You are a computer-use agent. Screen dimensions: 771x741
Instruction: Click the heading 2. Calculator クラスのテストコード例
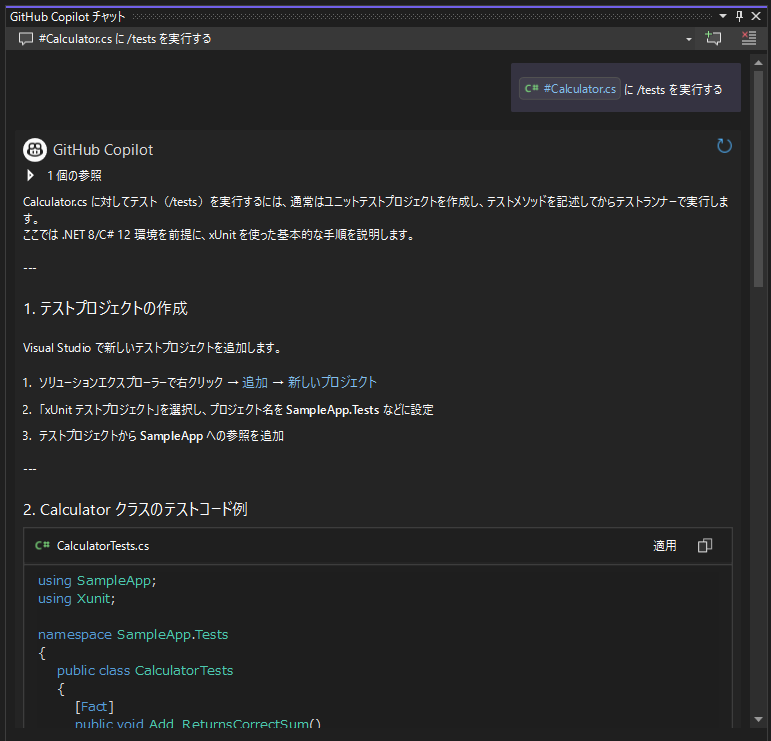135,509
